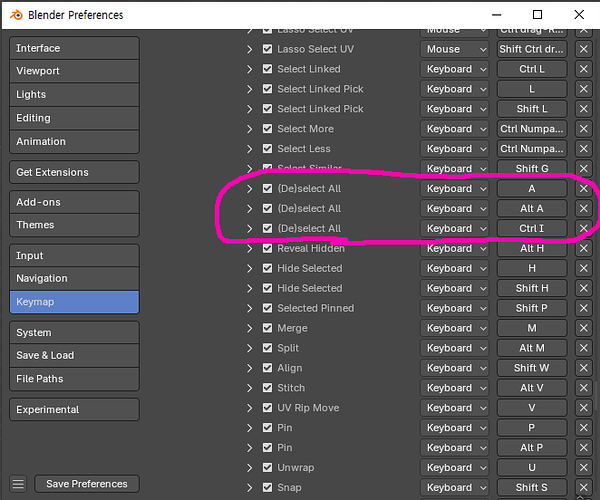The height and width of the screenshot is (500, 600).
Task: Remove the Select Linked Pick entry bound to Shift L
Action: (583, 109)
